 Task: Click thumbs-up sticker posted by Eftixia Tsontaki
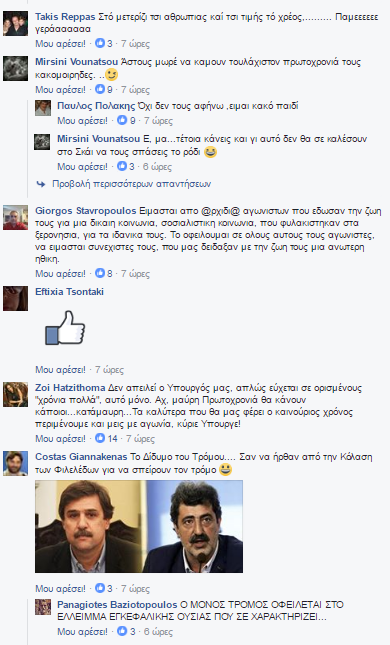click(65, 328)
